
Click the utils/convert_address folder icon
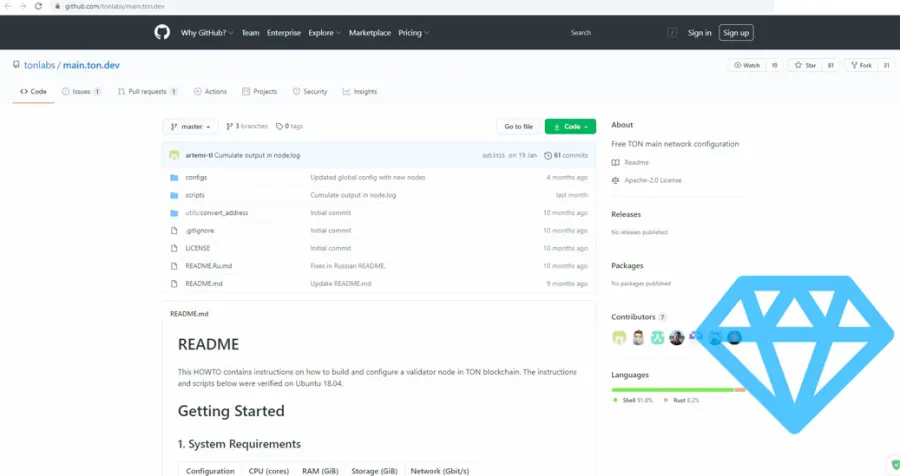pyautogui.click(x=174, y=213)
